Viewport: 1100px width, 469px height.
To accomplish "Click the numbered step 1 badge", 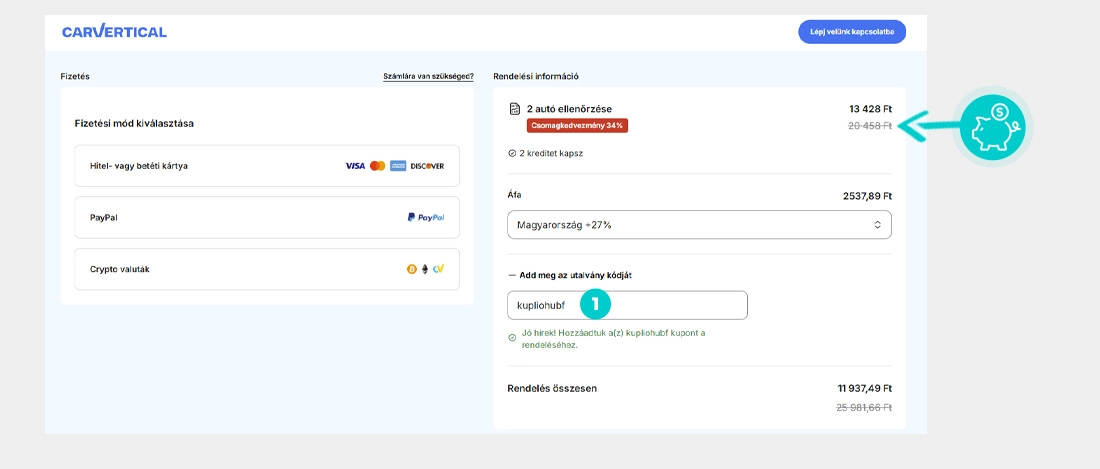I will [595, 304].
